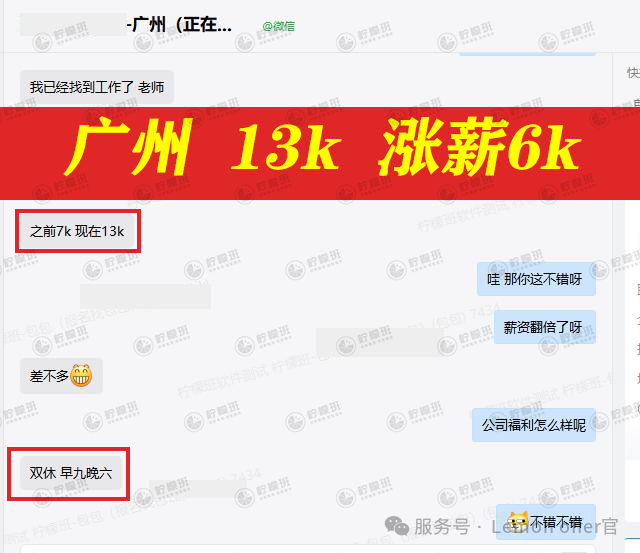Screen dimensions: 640x553
Task: Select the message 我已经找到工作了 老师
Action: 97,87
